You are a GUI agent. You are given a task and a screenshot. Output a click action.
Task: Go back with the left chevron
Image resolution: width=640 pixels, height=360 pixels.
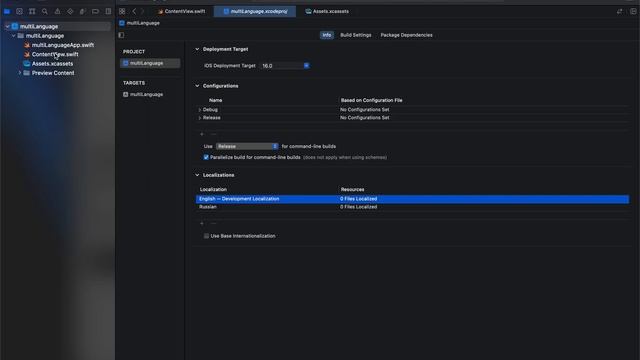tap(134, 11)
